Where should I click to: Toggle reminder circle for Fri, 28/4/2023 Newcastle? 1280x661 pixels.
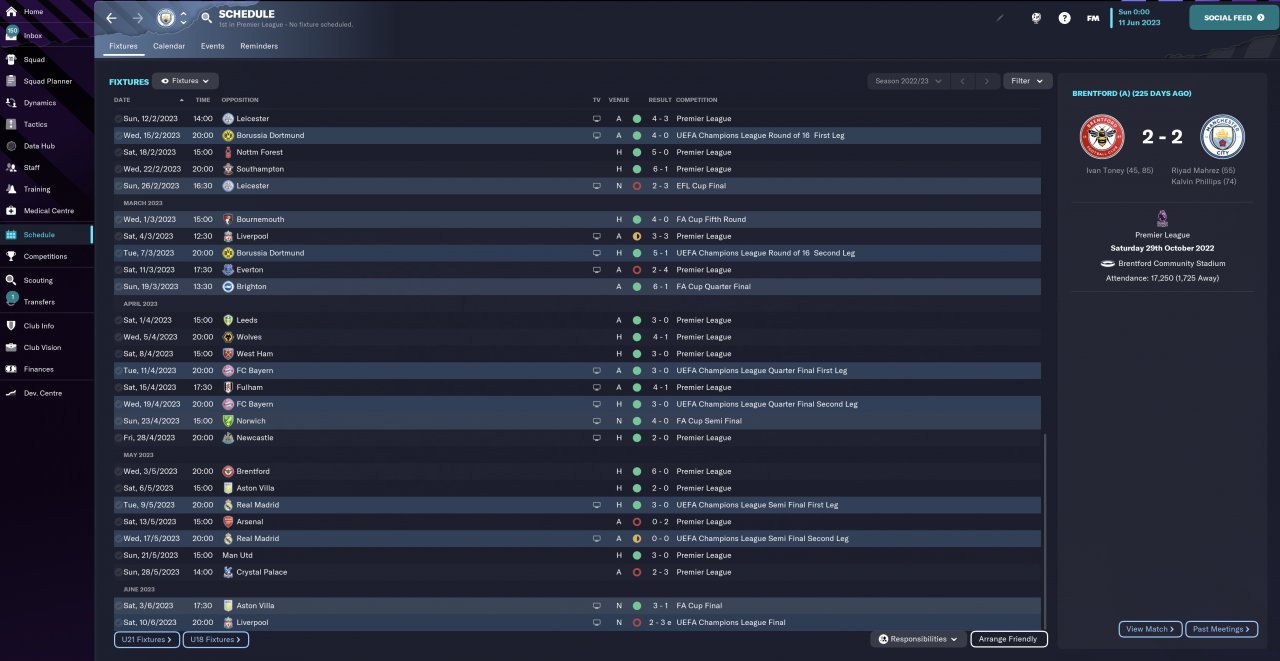pyautogui.click(x=118, y=438)
